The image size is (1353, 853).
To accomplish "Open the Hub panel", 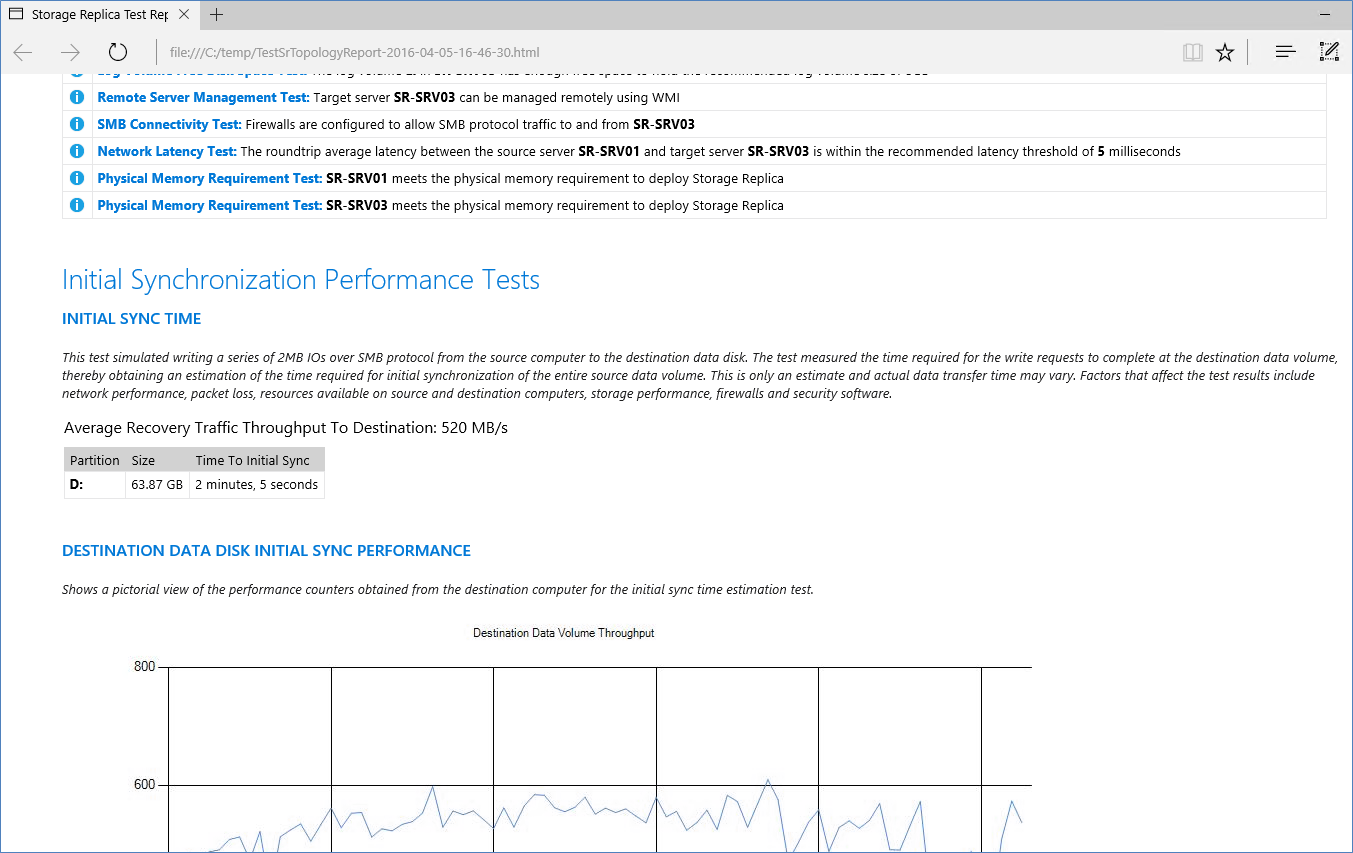I will click(1284, 51).
